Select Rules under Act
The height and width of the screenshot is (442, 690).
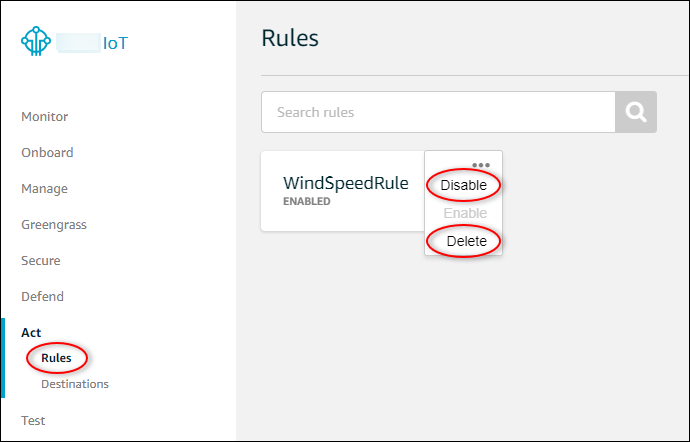[x=56, y=358]
